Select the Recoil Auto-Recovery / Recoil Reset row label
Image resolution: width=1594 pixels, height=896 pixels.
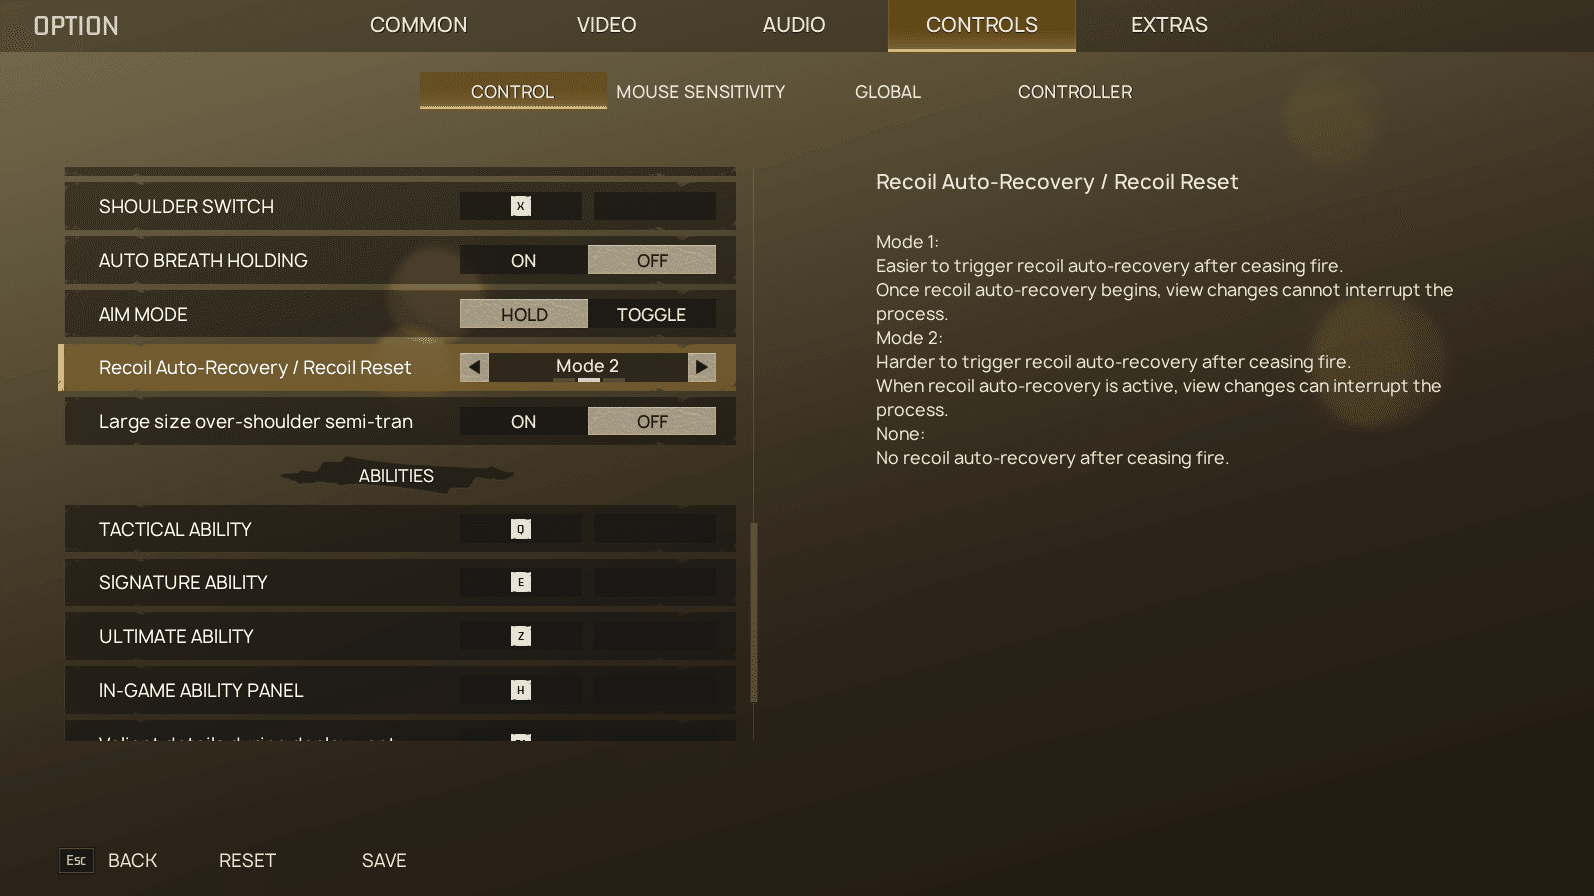tap(255, 367)
